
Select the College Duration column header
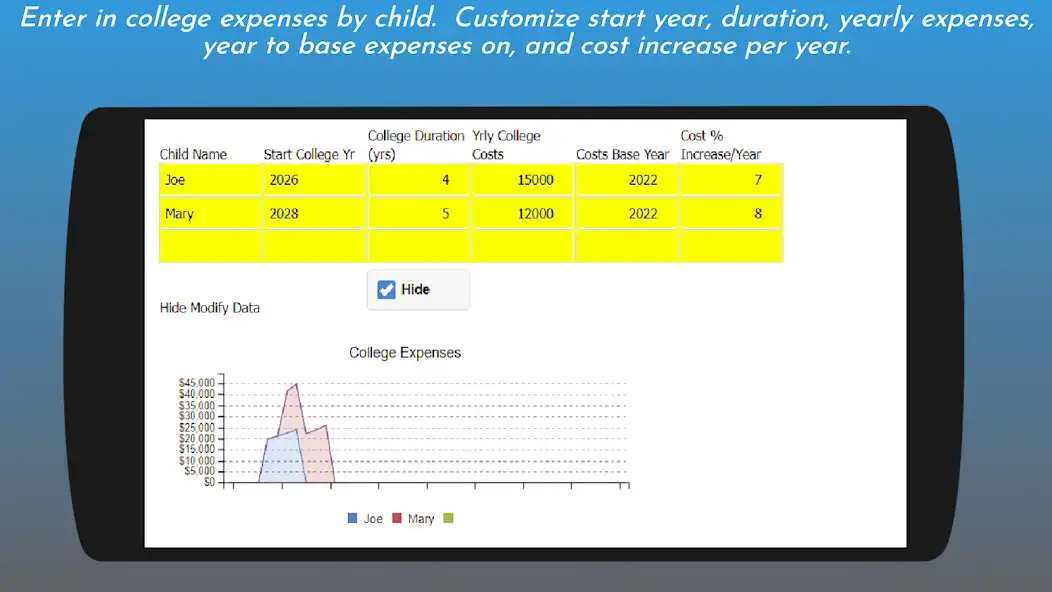(416, 145)
